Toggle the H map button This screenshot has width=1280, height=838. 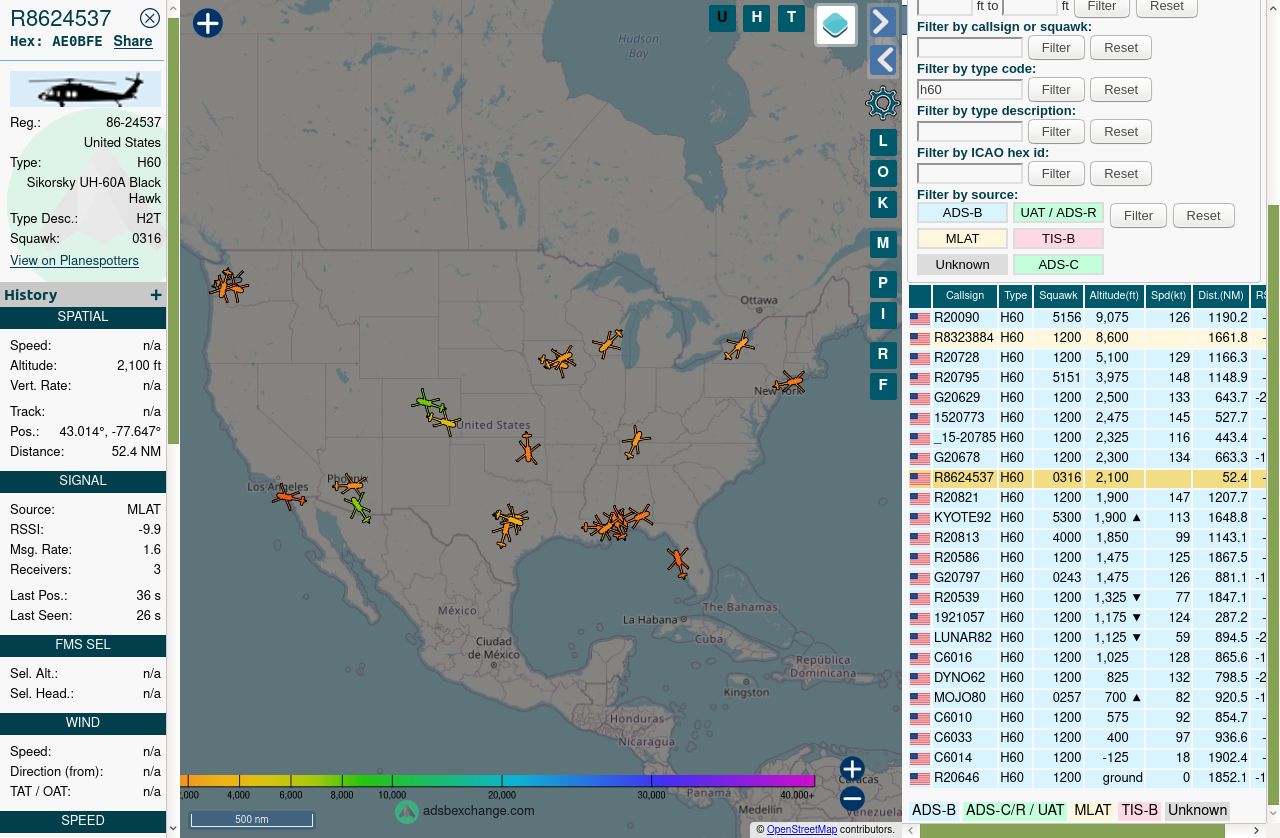tap(757, 18)
